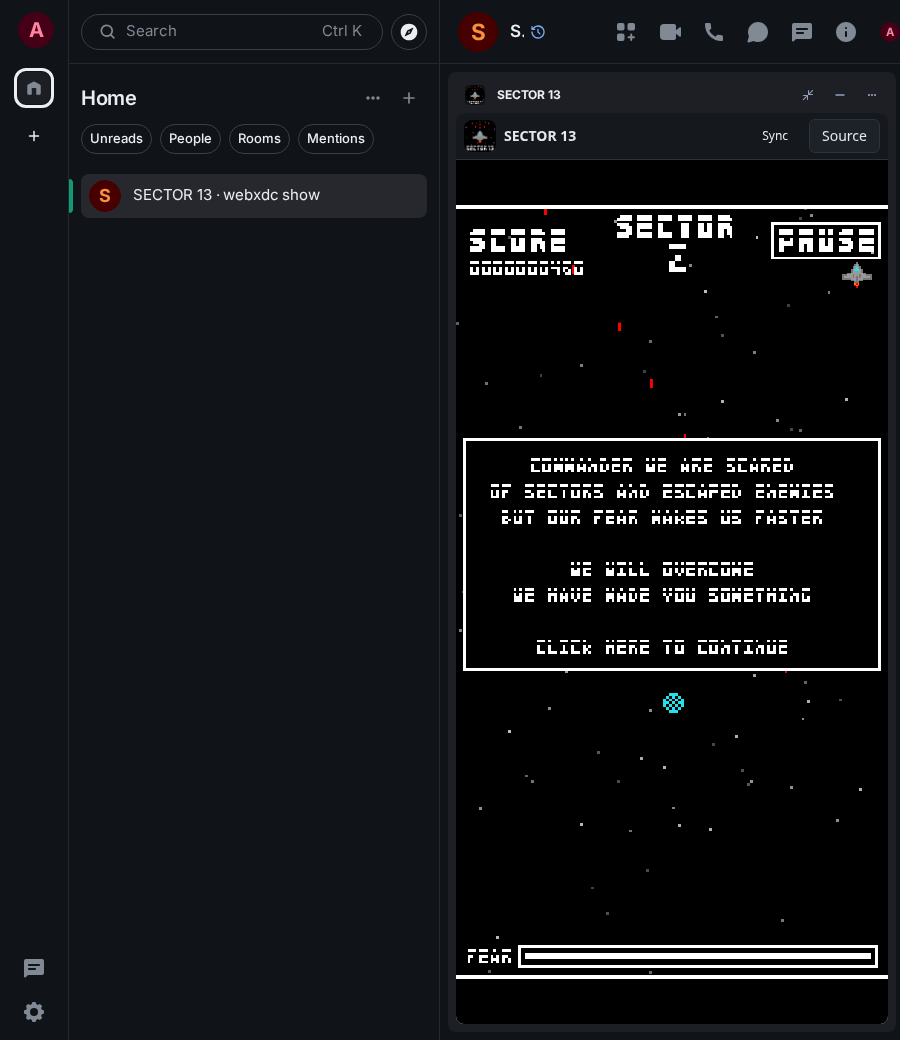
Task: Open the chat bubble icon in header
Action: [757, 32]
